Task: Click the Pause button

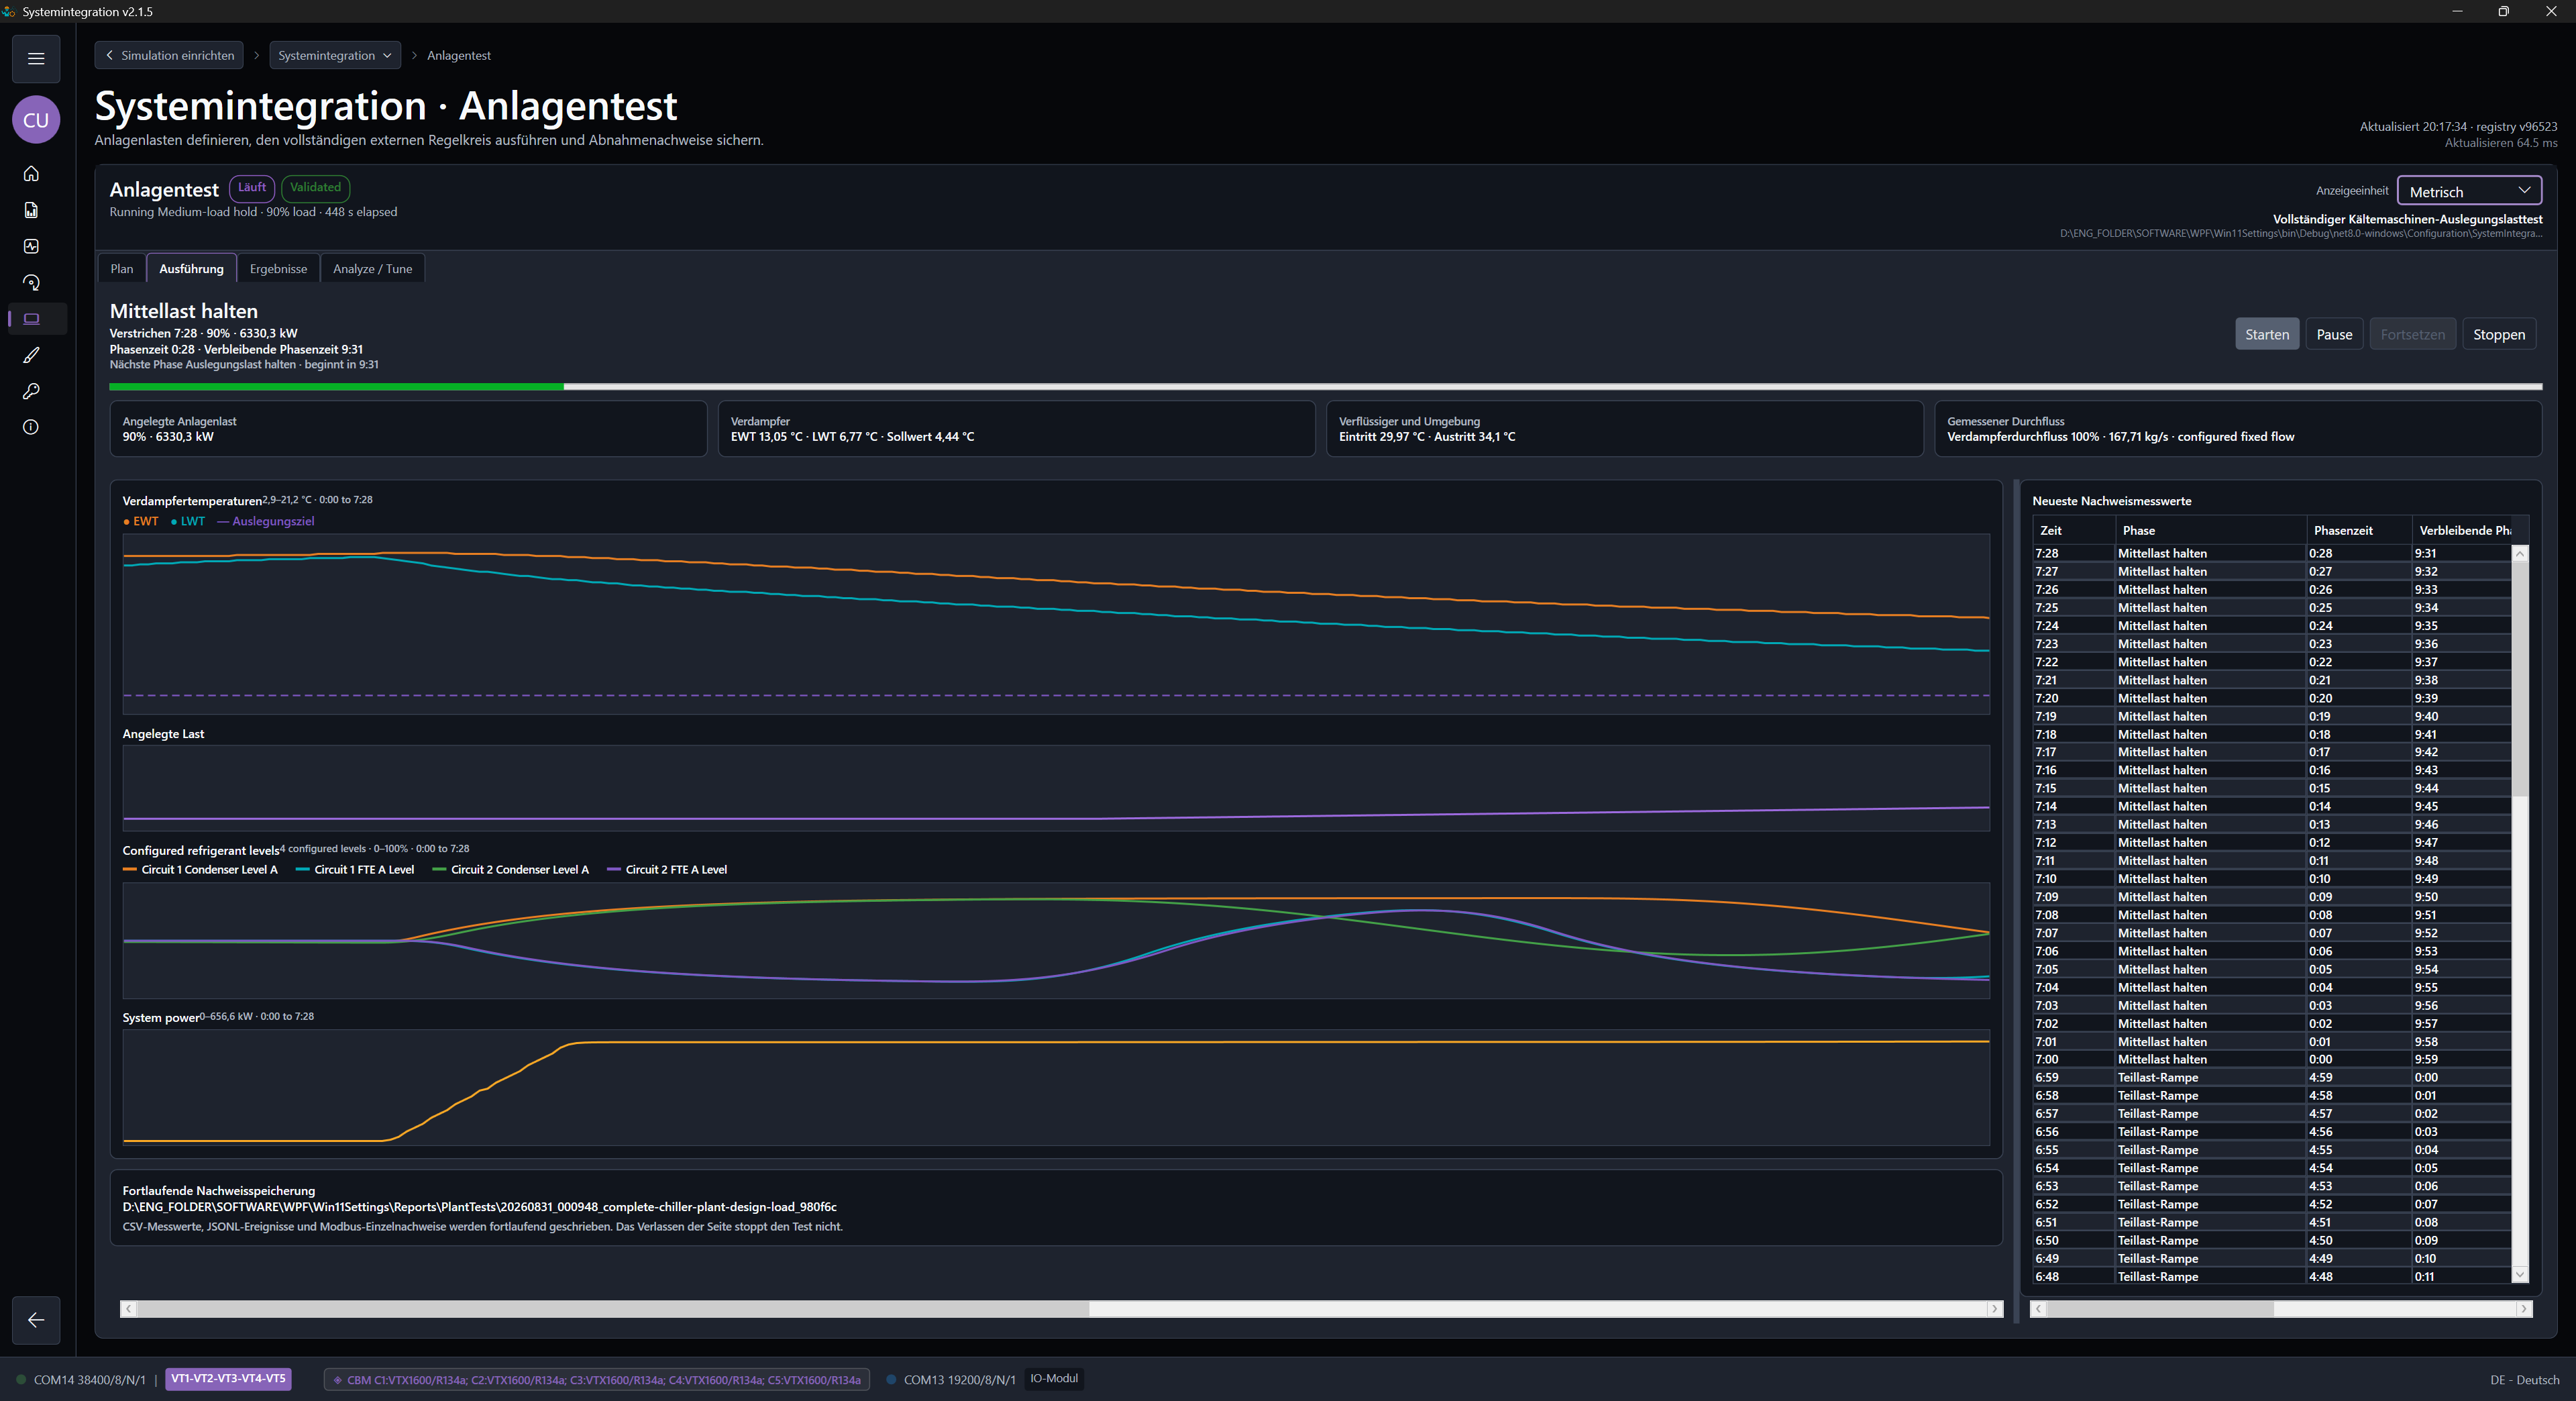Action: click(x=2334, y=334)
